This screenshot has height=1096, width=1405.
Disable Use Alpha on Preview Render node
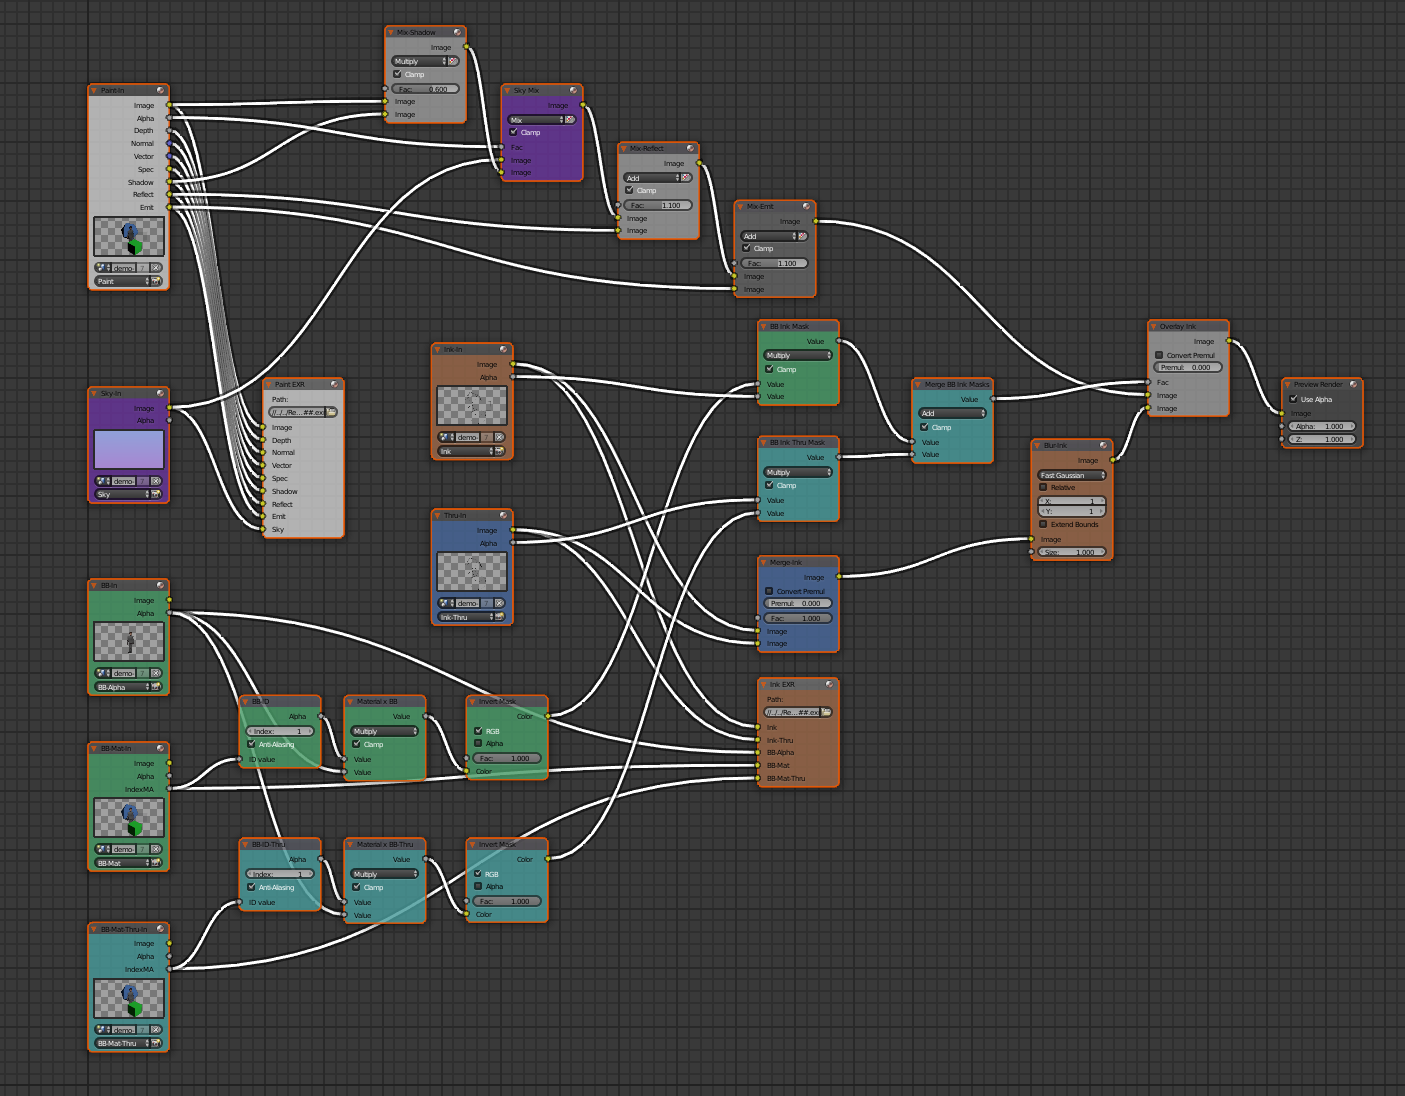(1293, 399)
